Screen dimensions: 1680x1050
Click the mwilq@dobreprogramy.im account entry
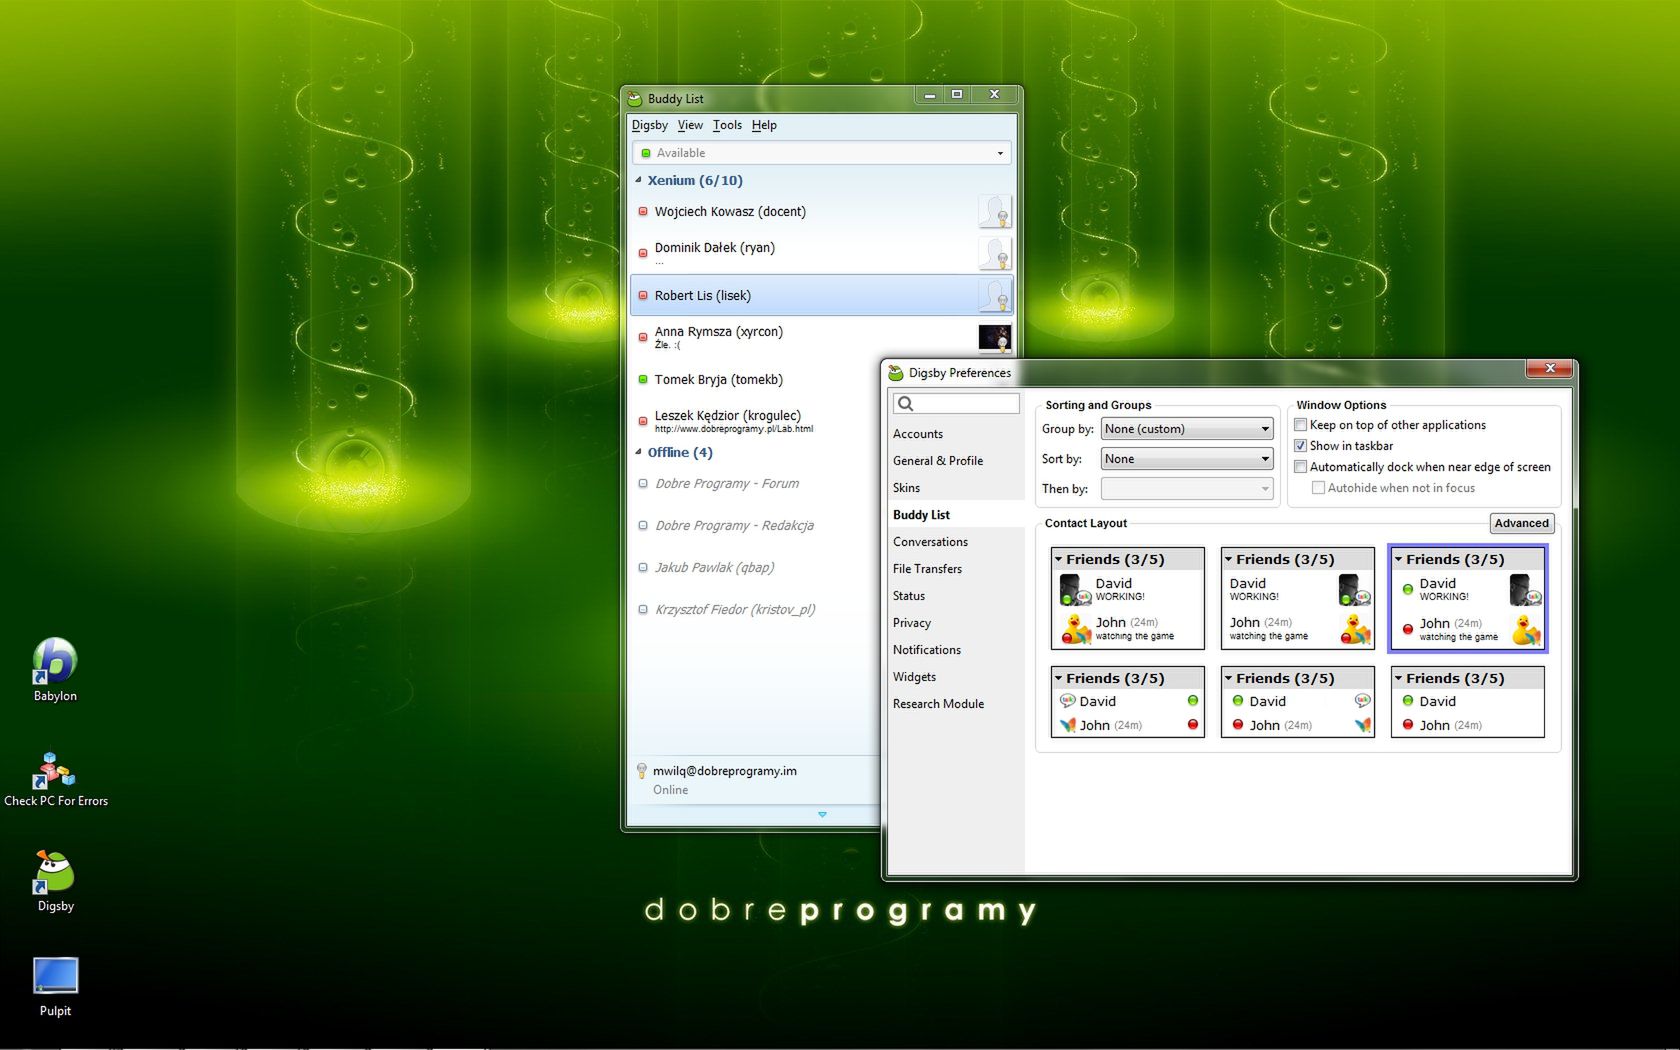(x=755, y=780)
